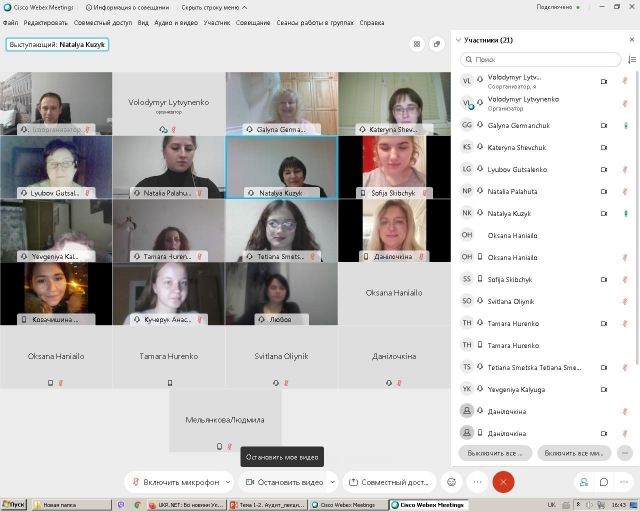Open the Файл menu
The width and height of the screenshot is (640, 512).
11,23
